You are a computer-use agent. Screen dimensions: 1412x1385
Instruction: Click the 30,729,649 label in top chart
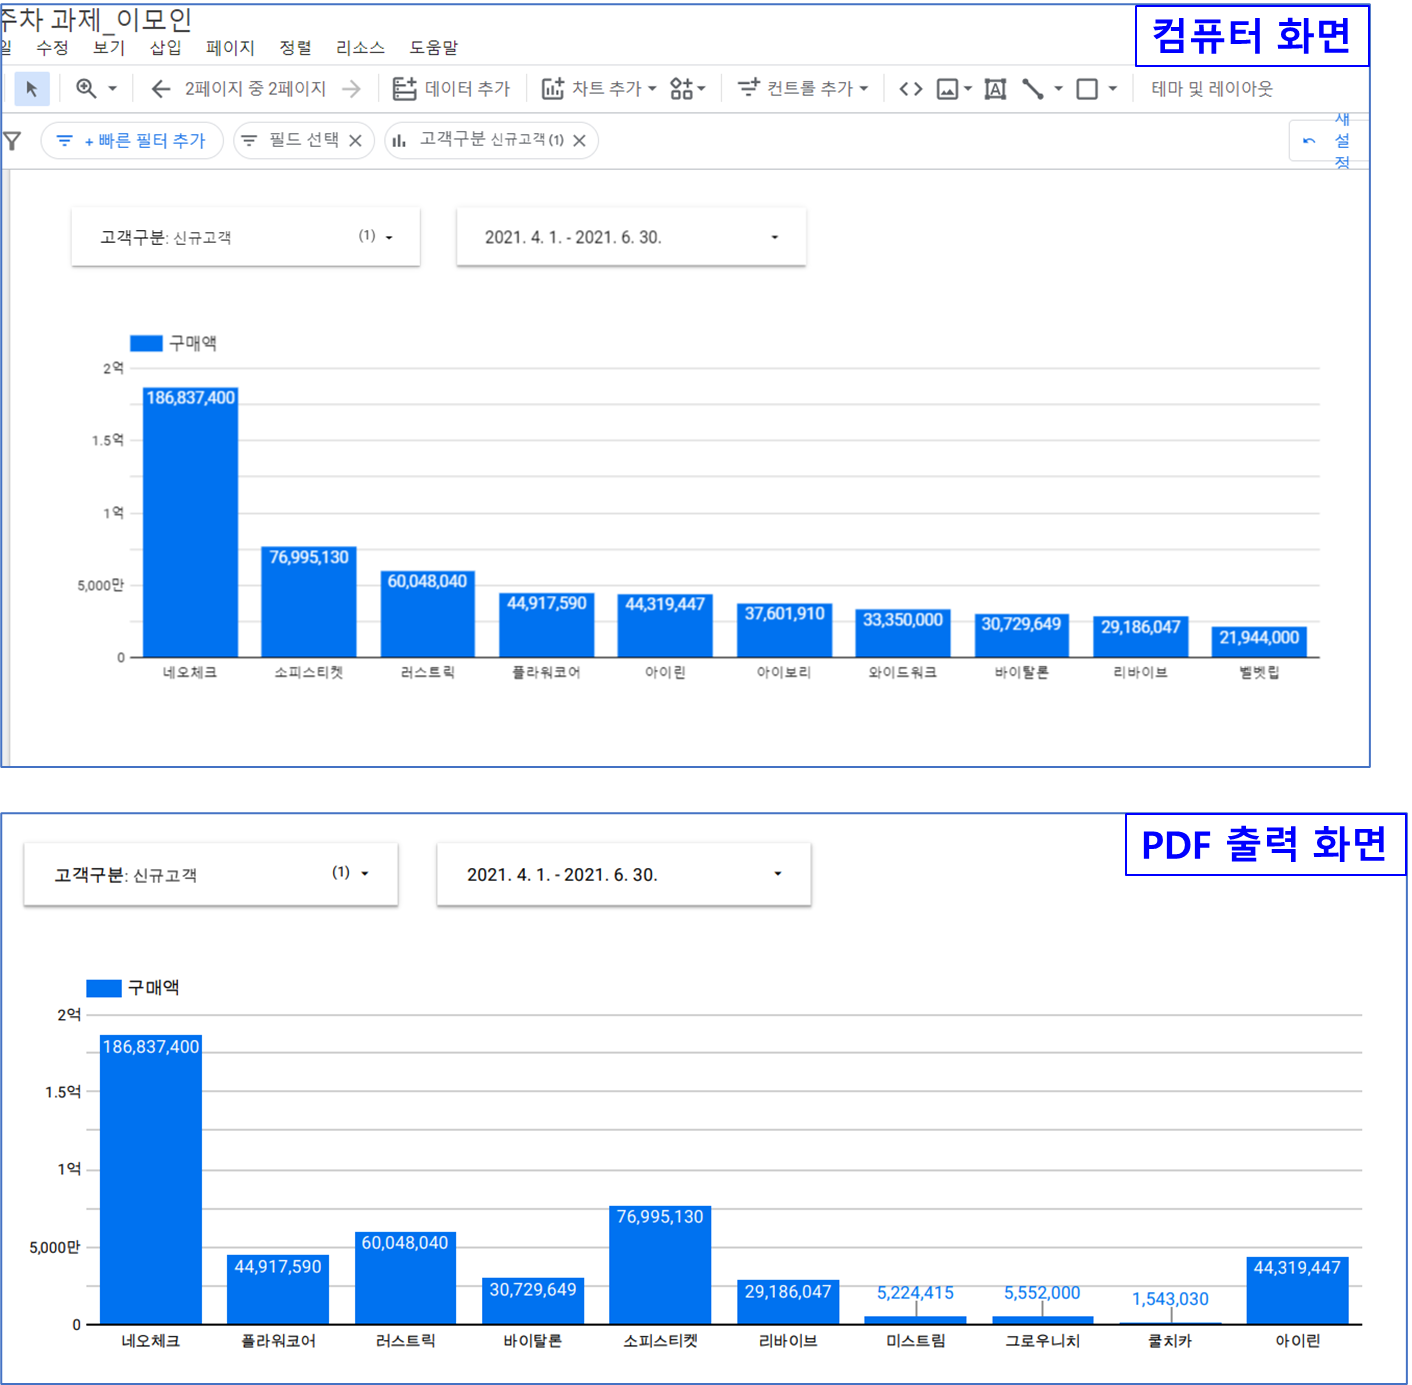click(1021, 624)
